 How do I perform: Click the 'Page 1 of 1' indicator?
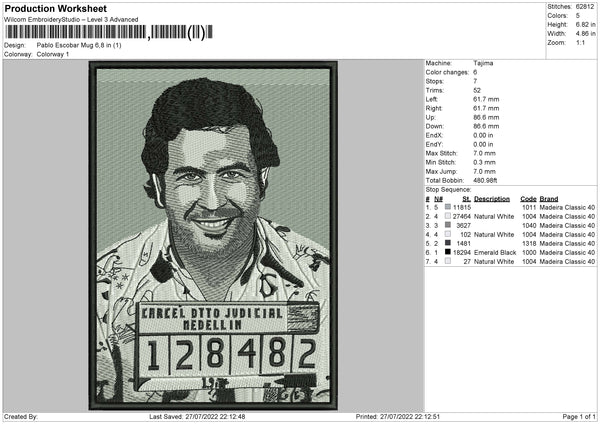coord(579,416)
